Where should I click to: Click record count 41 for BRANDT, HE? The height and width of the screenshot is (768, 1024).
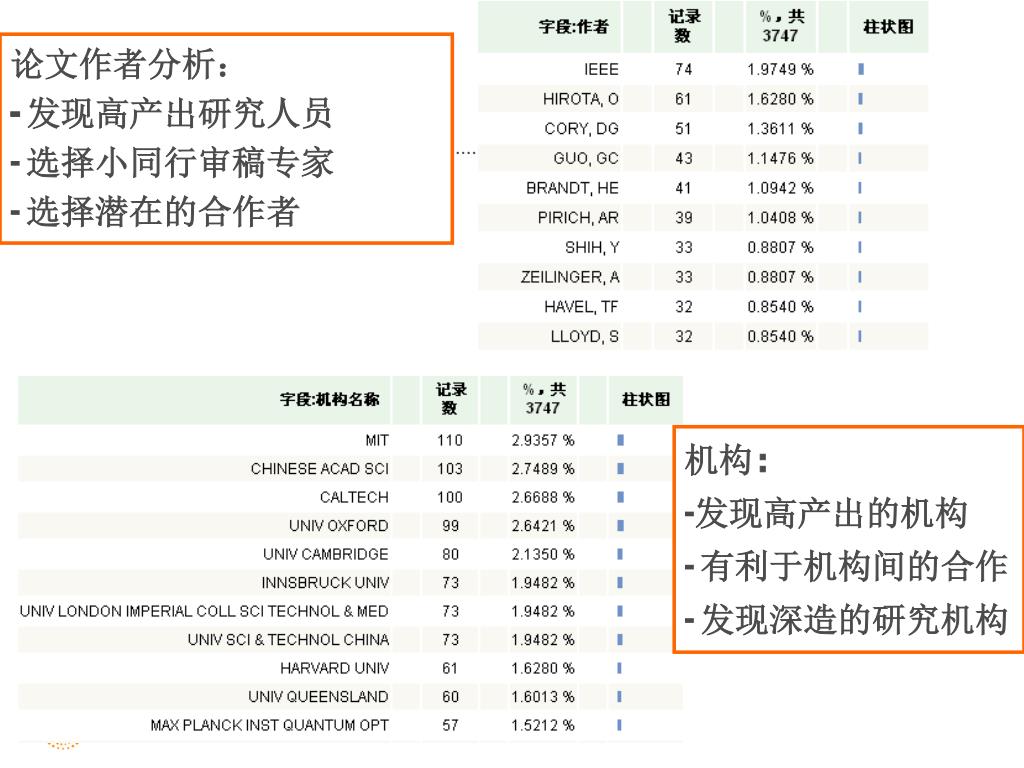coord(684,188)
